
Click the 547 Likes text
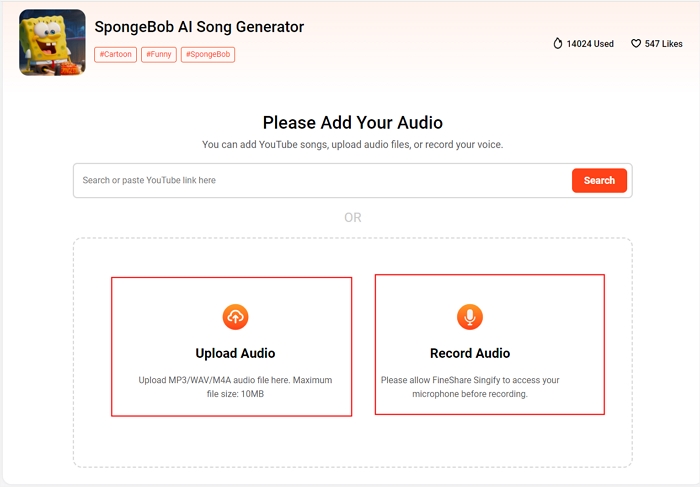click(x=663, y=44)
